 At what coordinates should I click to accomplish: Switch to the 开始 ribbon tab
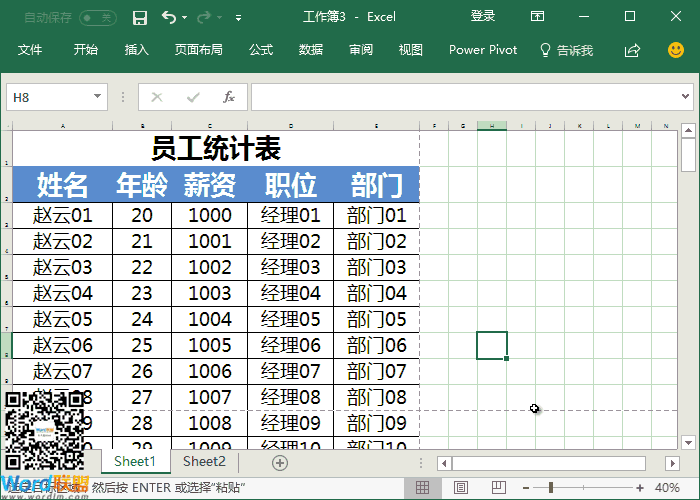pyautogui.click(x=86, y=50)
